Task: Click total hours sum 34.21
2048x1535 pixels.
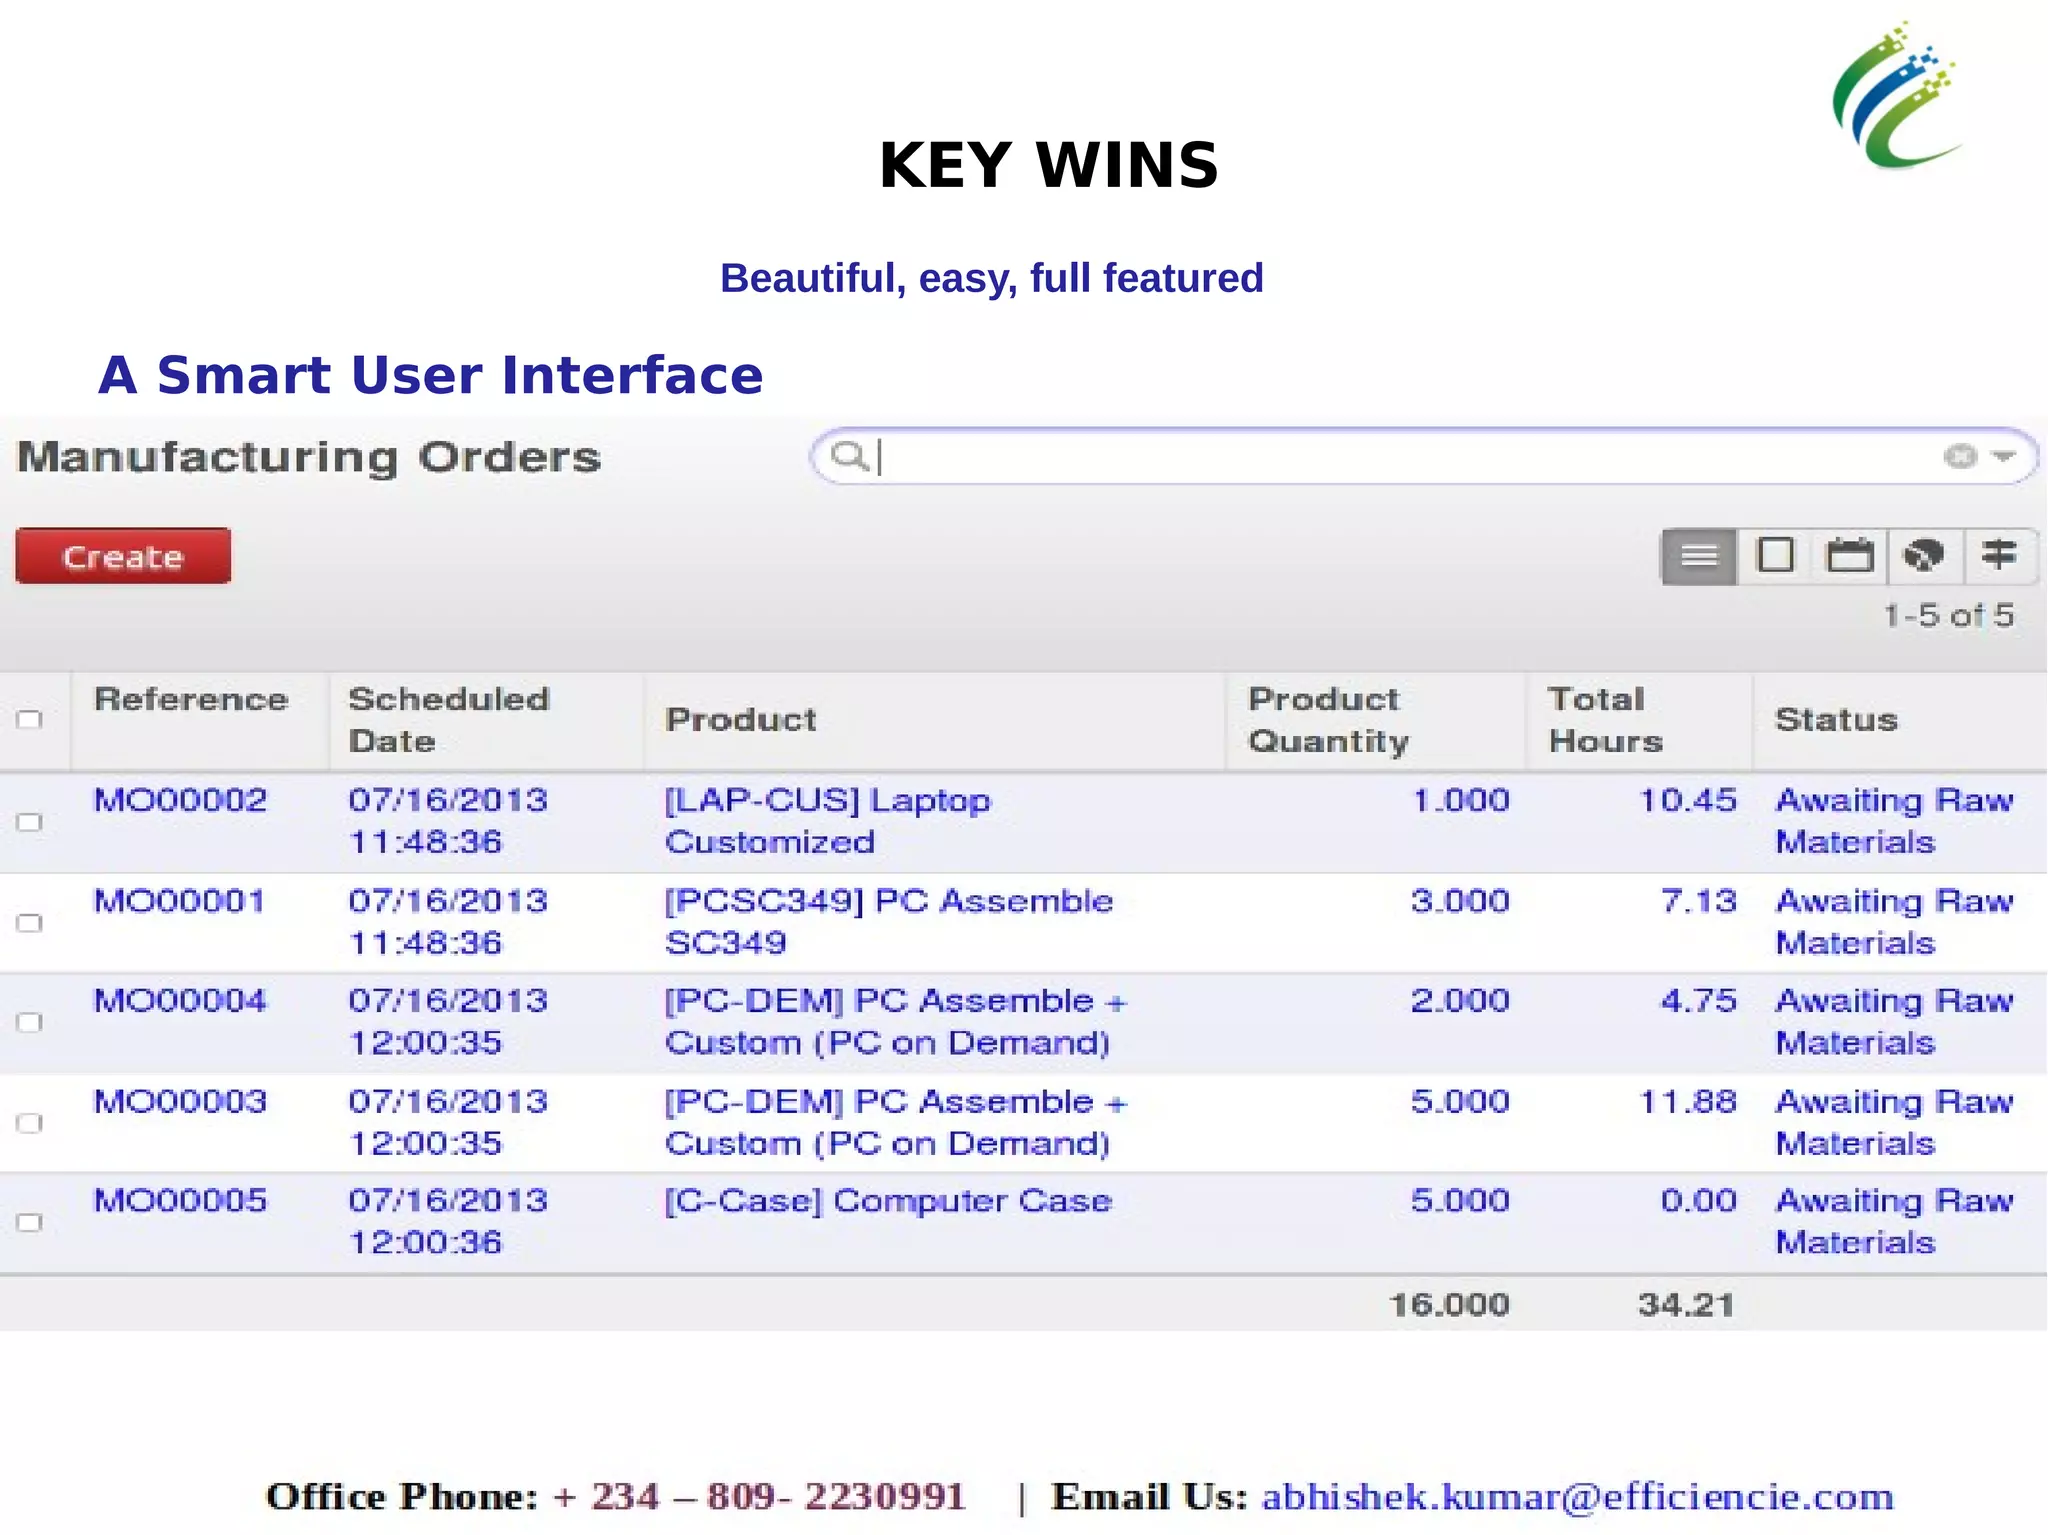Action: point(1686,1304)
